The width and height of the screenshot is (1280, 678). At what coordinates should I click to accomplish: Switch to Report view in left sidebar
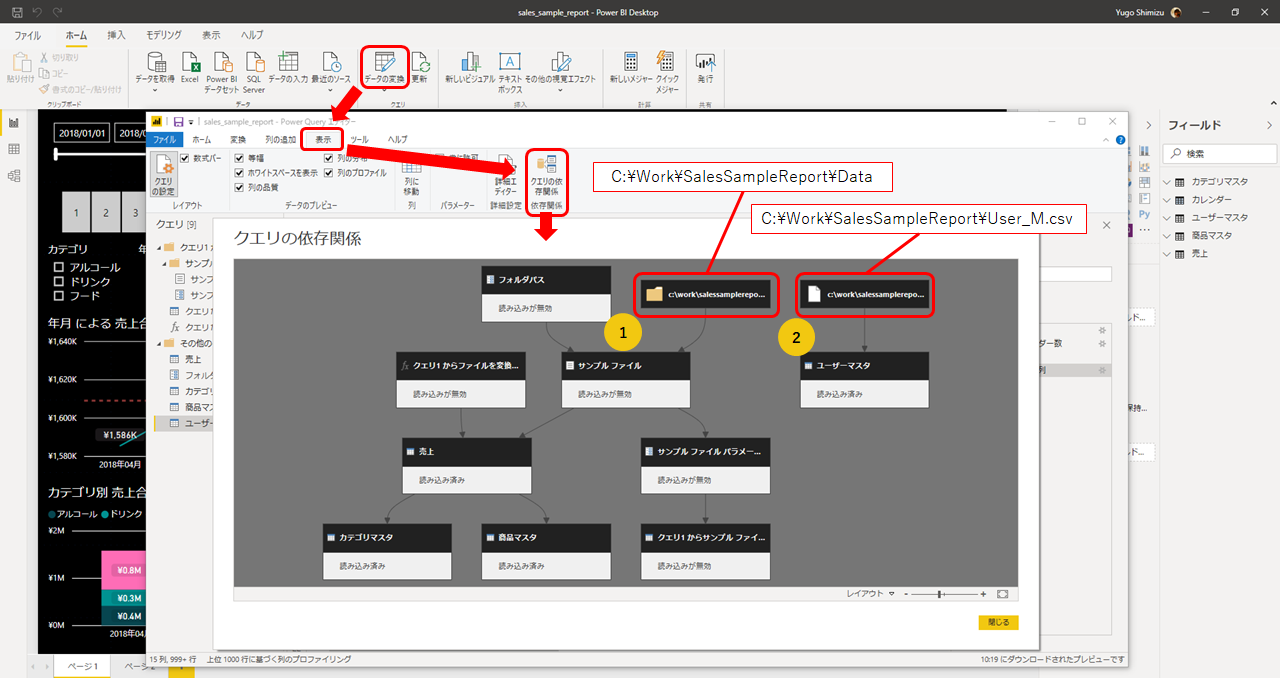(x=14, y=123)
